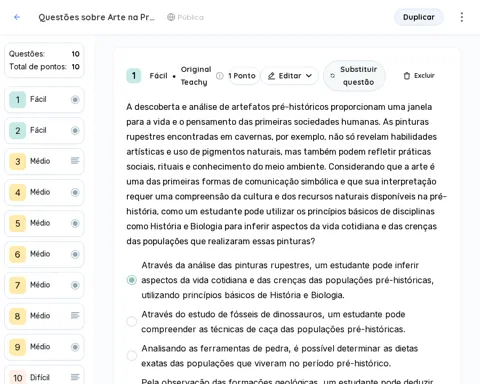Image resolution: width=480 pixels, height=384 pixels.
Task: Go to question 3 Médio in sidebar
Action: tap(44, 161)
